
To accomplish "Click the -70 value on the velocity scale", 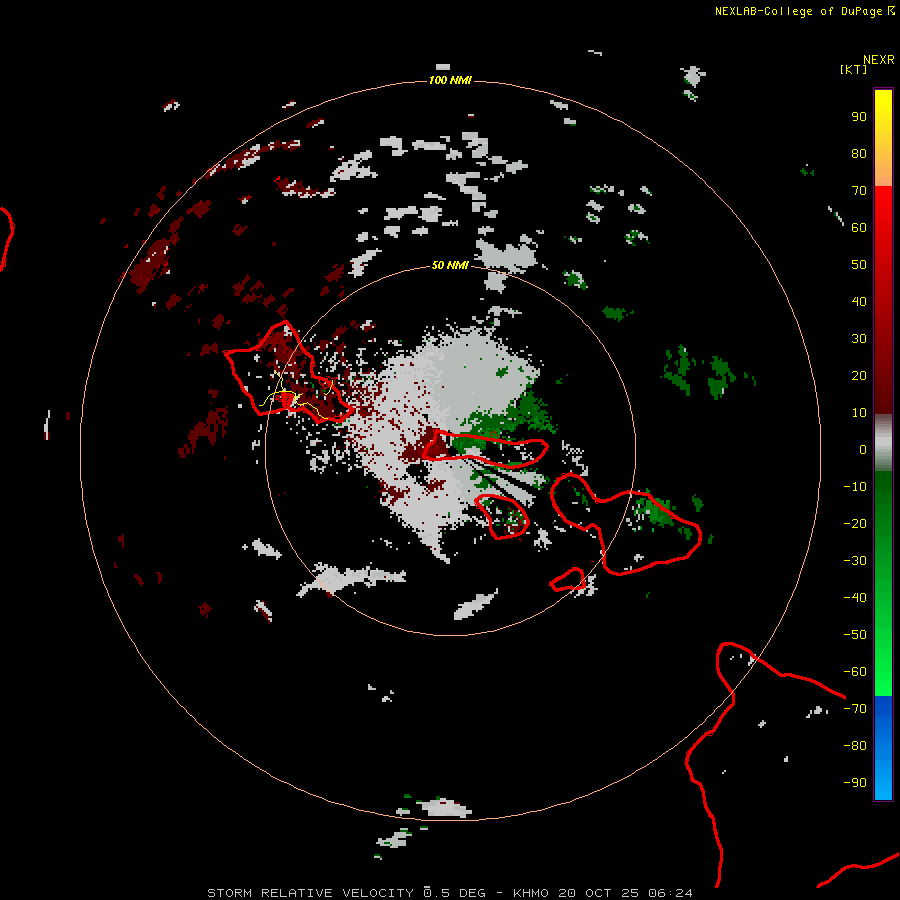I will [855, 709].
